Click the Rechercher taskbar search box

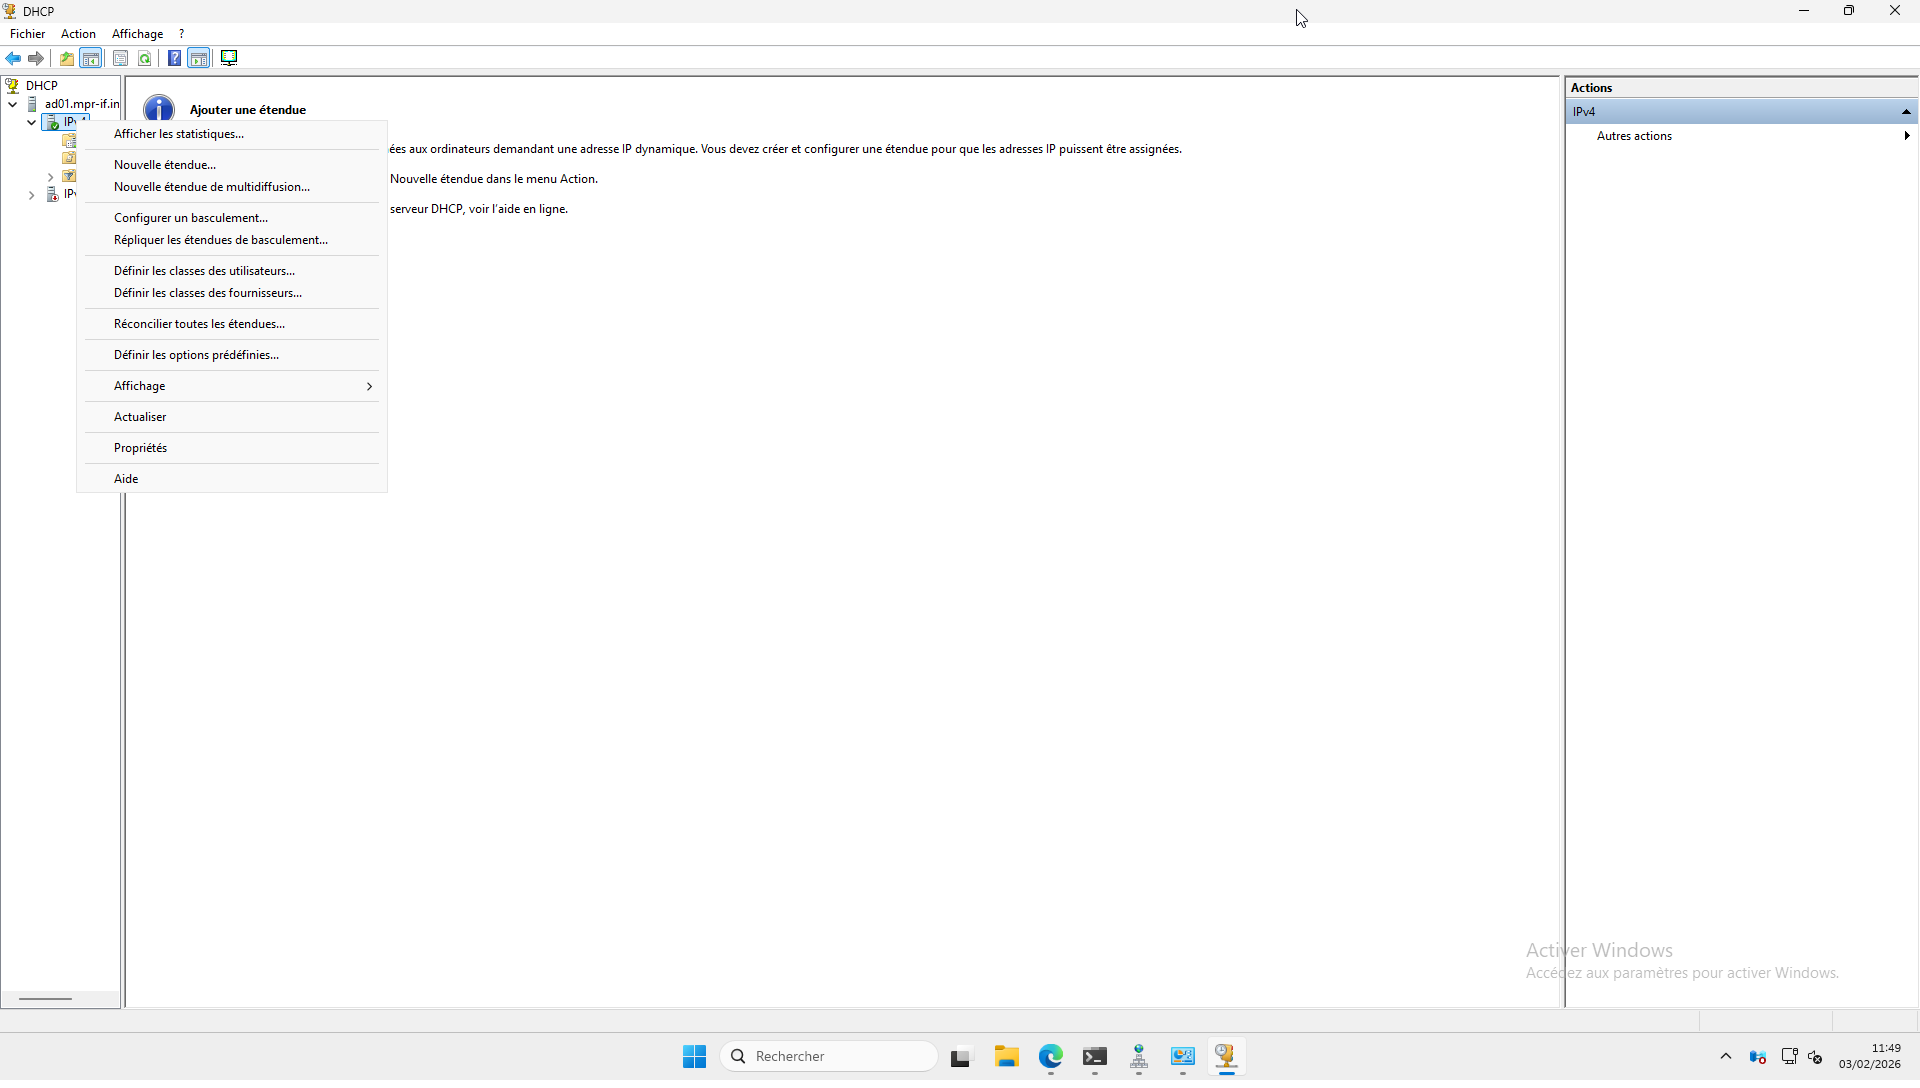(830, 1056)
